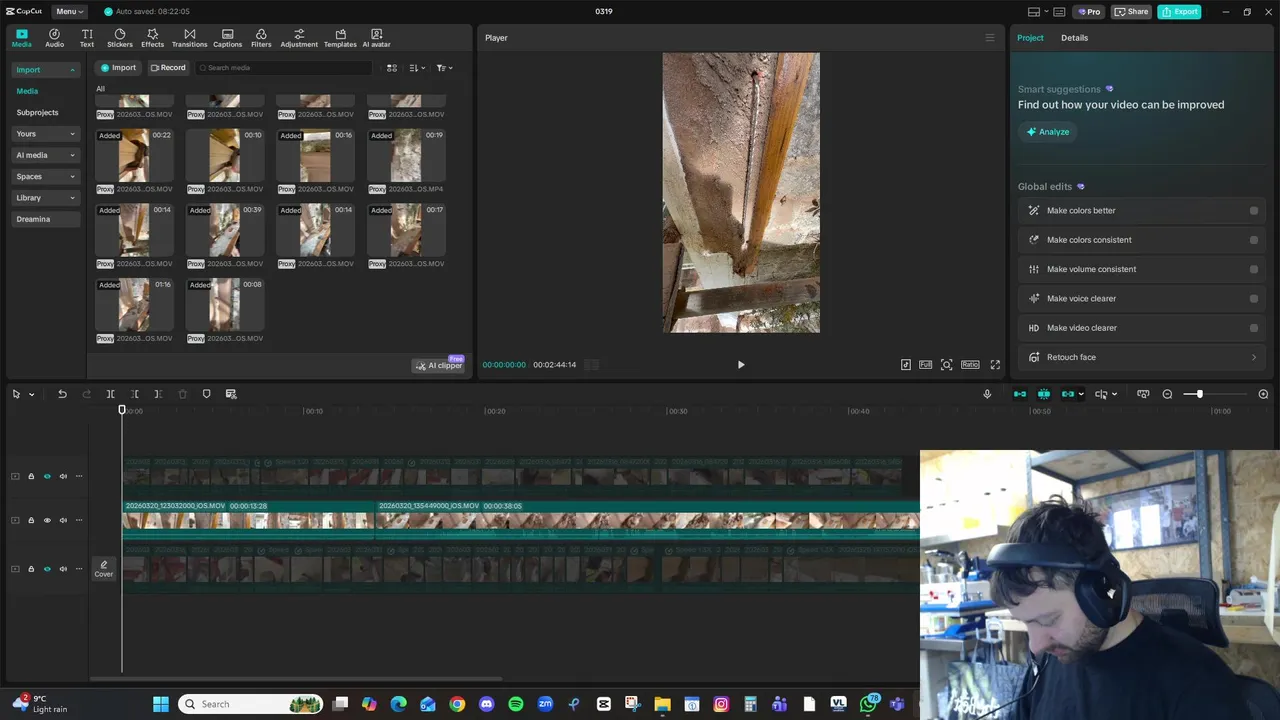Switch to the Details tab
This screenshot has width=1280, height=720.
[1074, 38]
